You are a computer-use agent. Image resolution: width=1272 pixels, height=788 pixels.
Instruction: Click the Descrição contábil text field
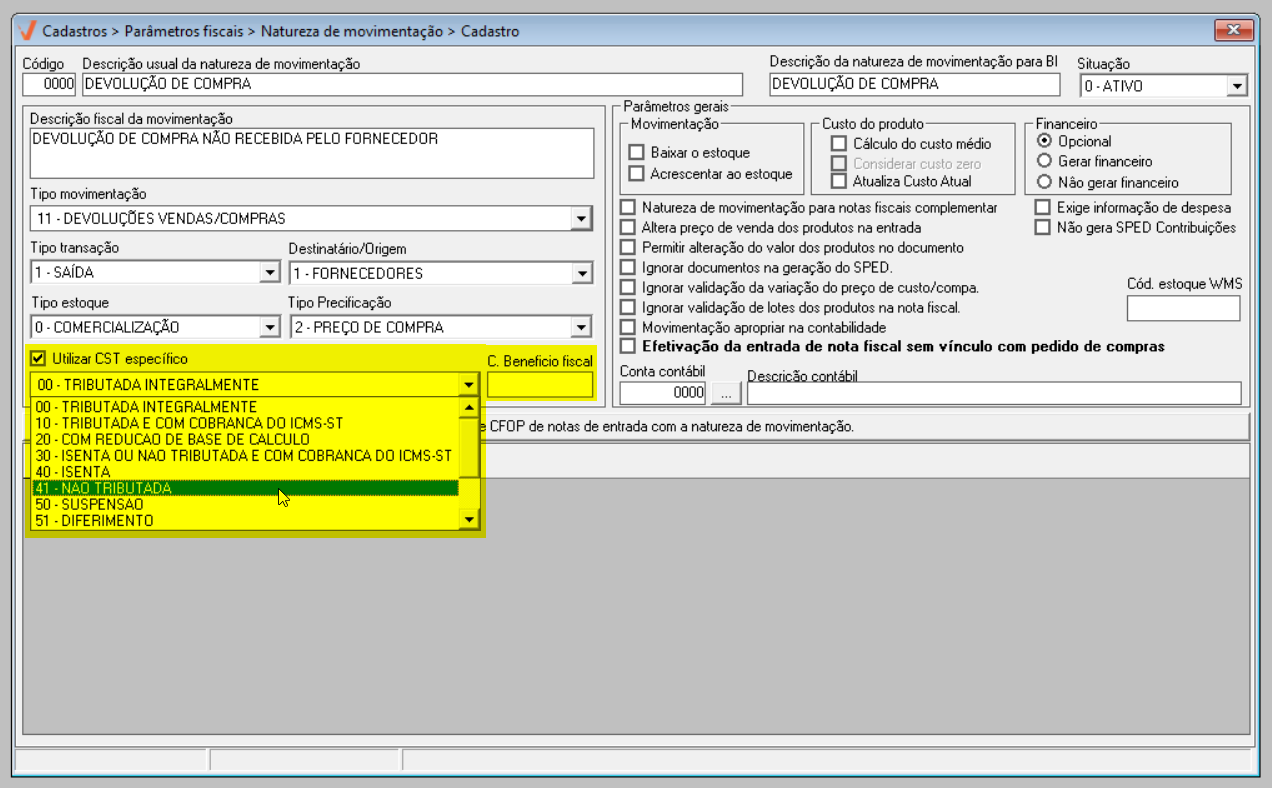[993, 394]
